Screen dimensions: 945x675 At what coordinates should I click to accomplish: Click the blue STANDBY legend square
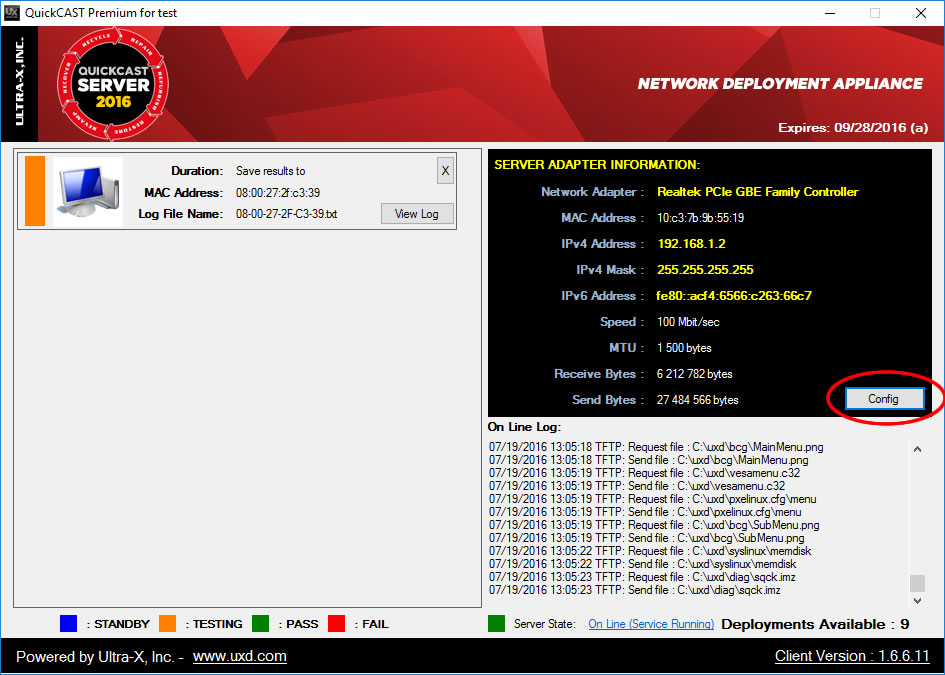(x=68, y=624)
